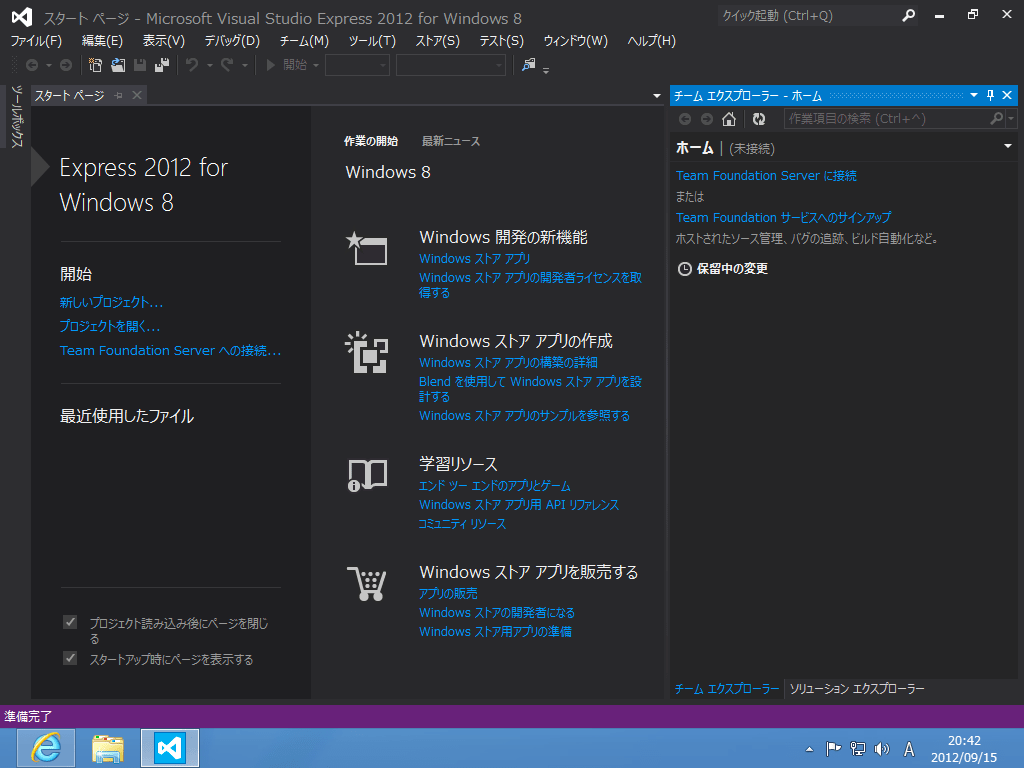The image size is (1024, 768).
Task: Click Team Explorer Back arrow icon
Action: [685, 119]
